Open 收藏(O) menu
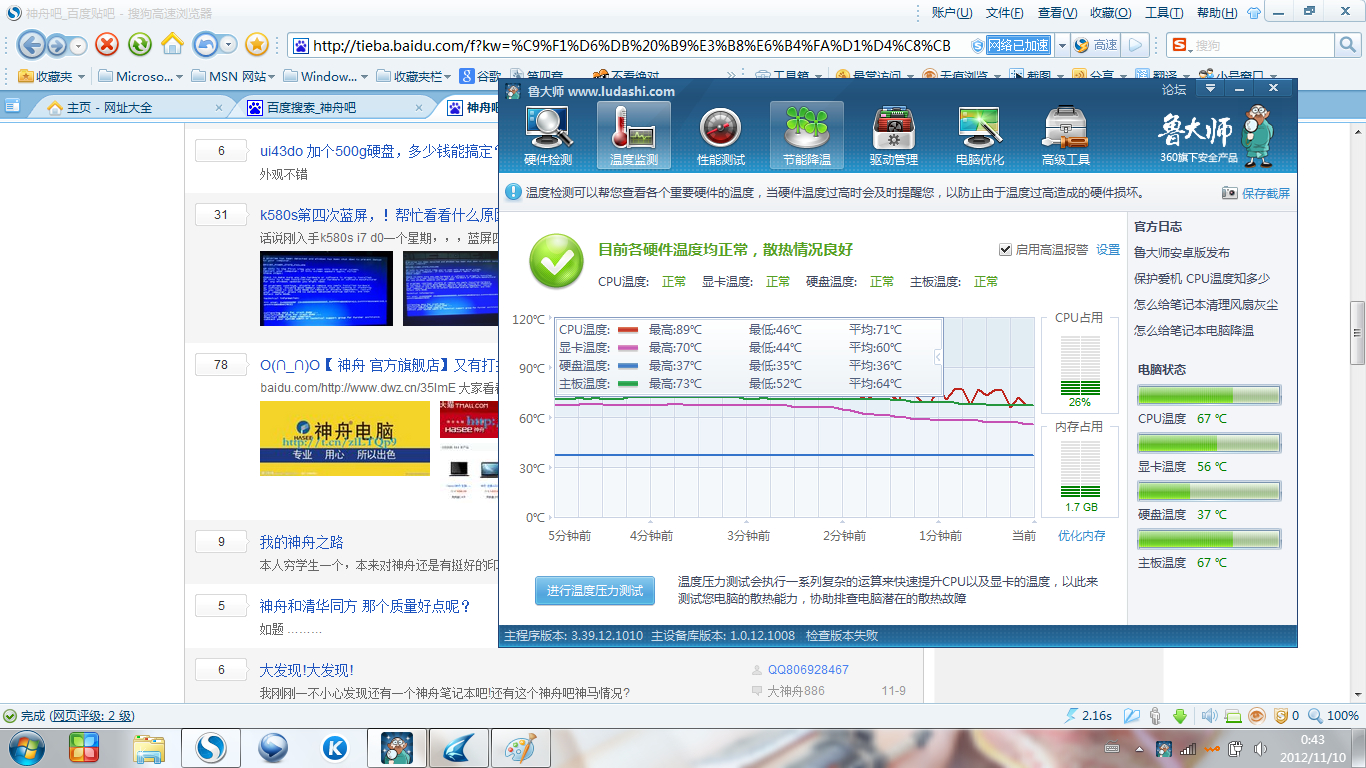The height and width of the screenshot is (768, 1366). pyautogui.click(x=1110, y=13)
